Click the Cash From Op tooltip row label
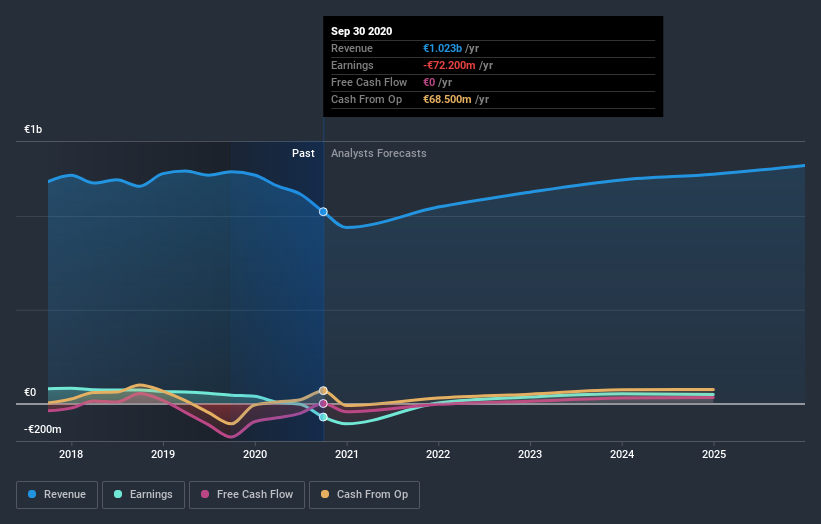This screenshot has height=524, width=821. 367,99
